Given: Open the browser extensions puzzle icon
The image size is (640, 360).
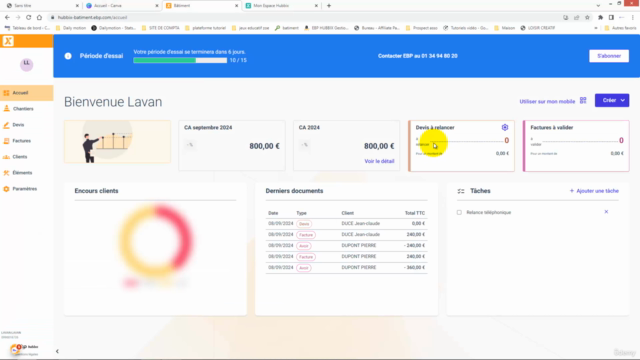Looking at the screenshot, I should (600, 18).
